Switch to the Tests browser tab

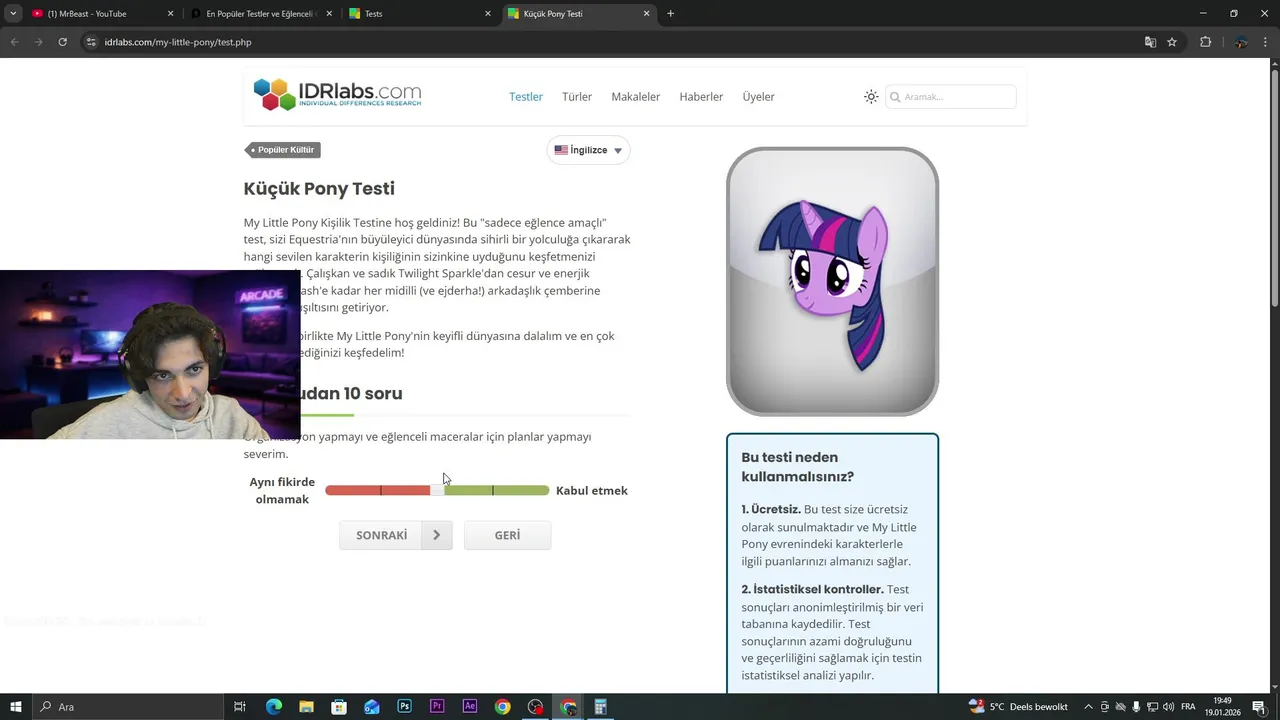(420, 14)
